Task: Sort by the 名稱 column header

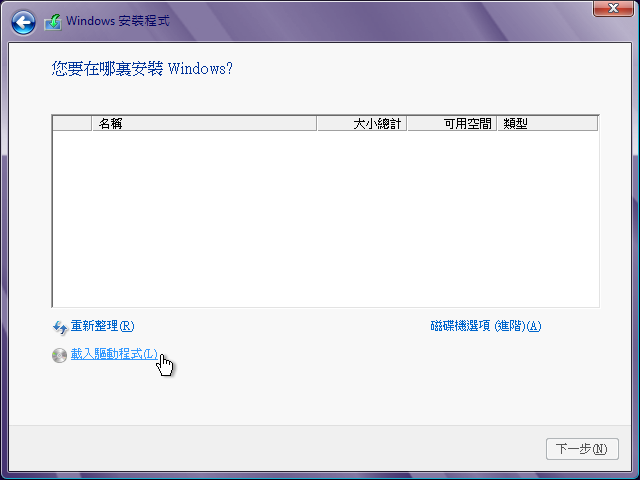Action: pos(204,123)
